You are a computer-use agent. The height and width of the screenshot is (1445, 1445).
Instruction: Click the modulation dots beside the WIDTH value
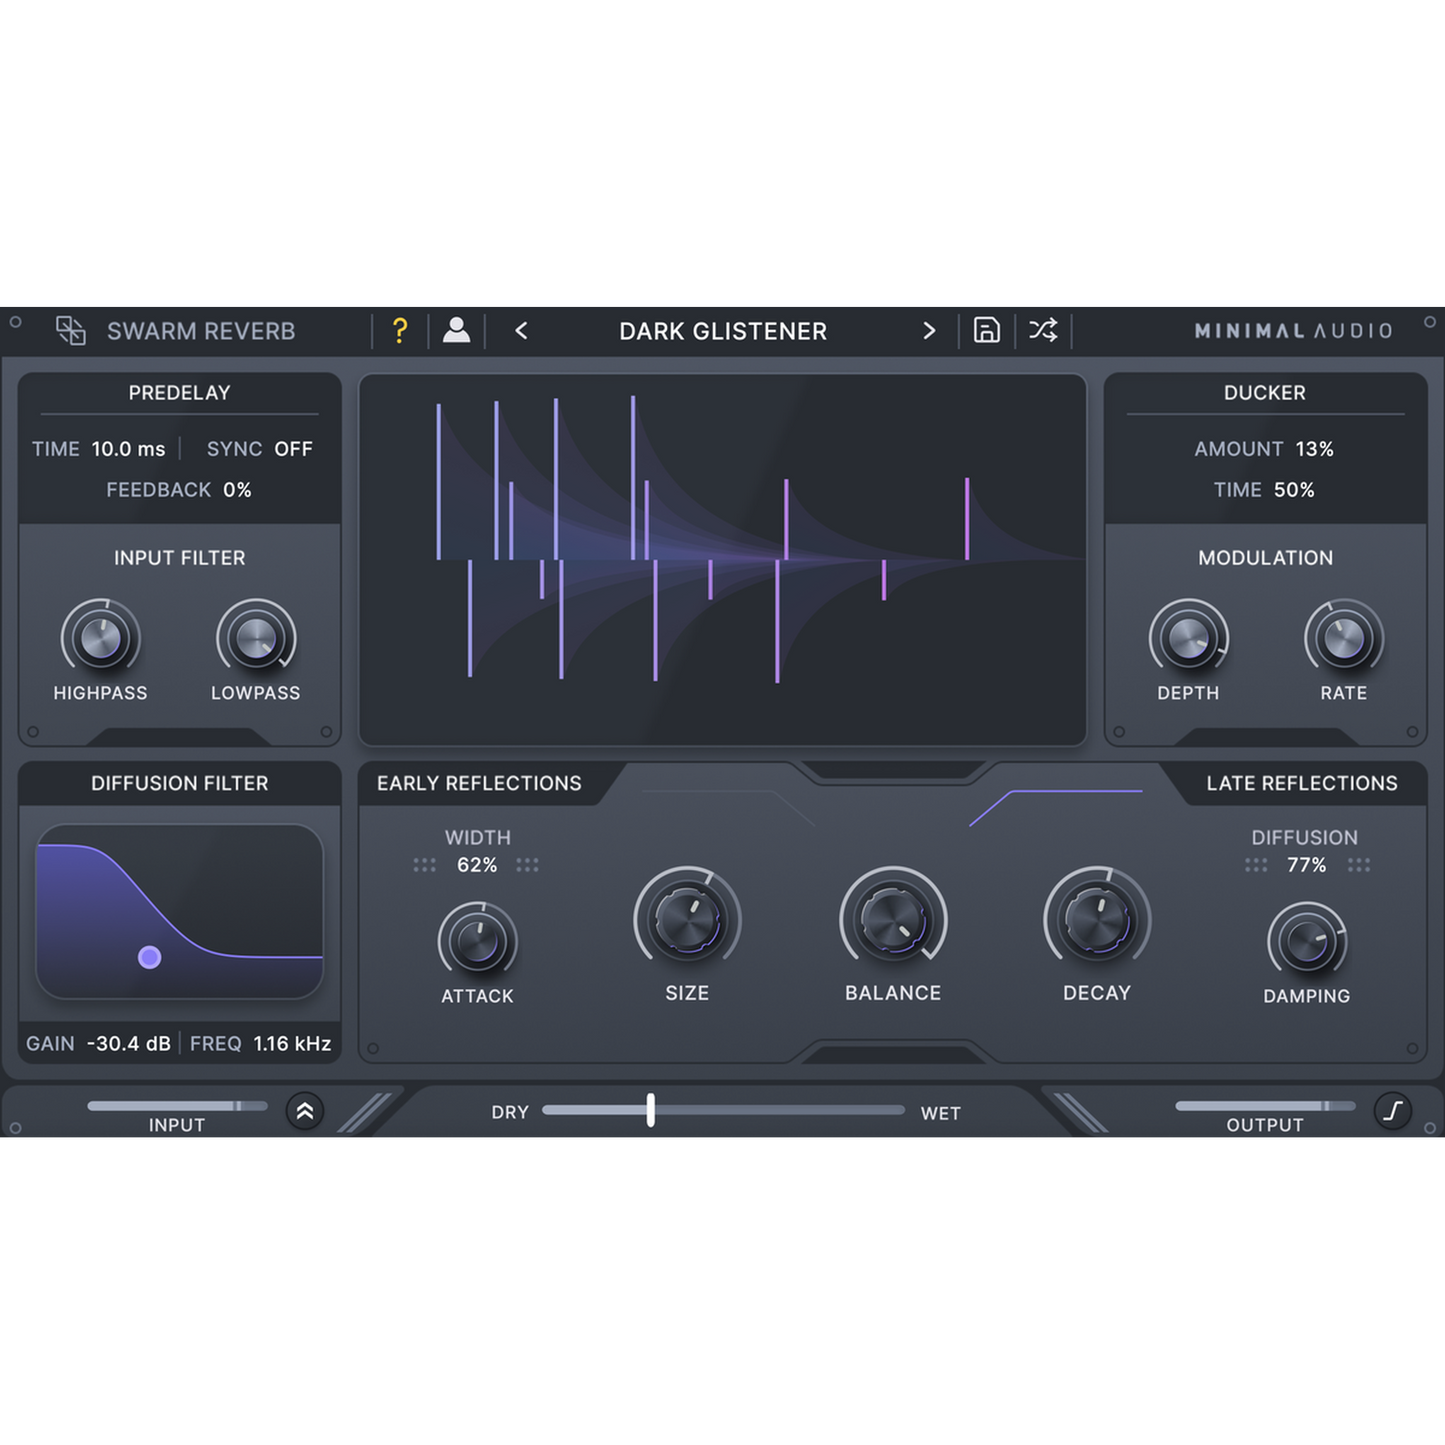click(424, 864)
